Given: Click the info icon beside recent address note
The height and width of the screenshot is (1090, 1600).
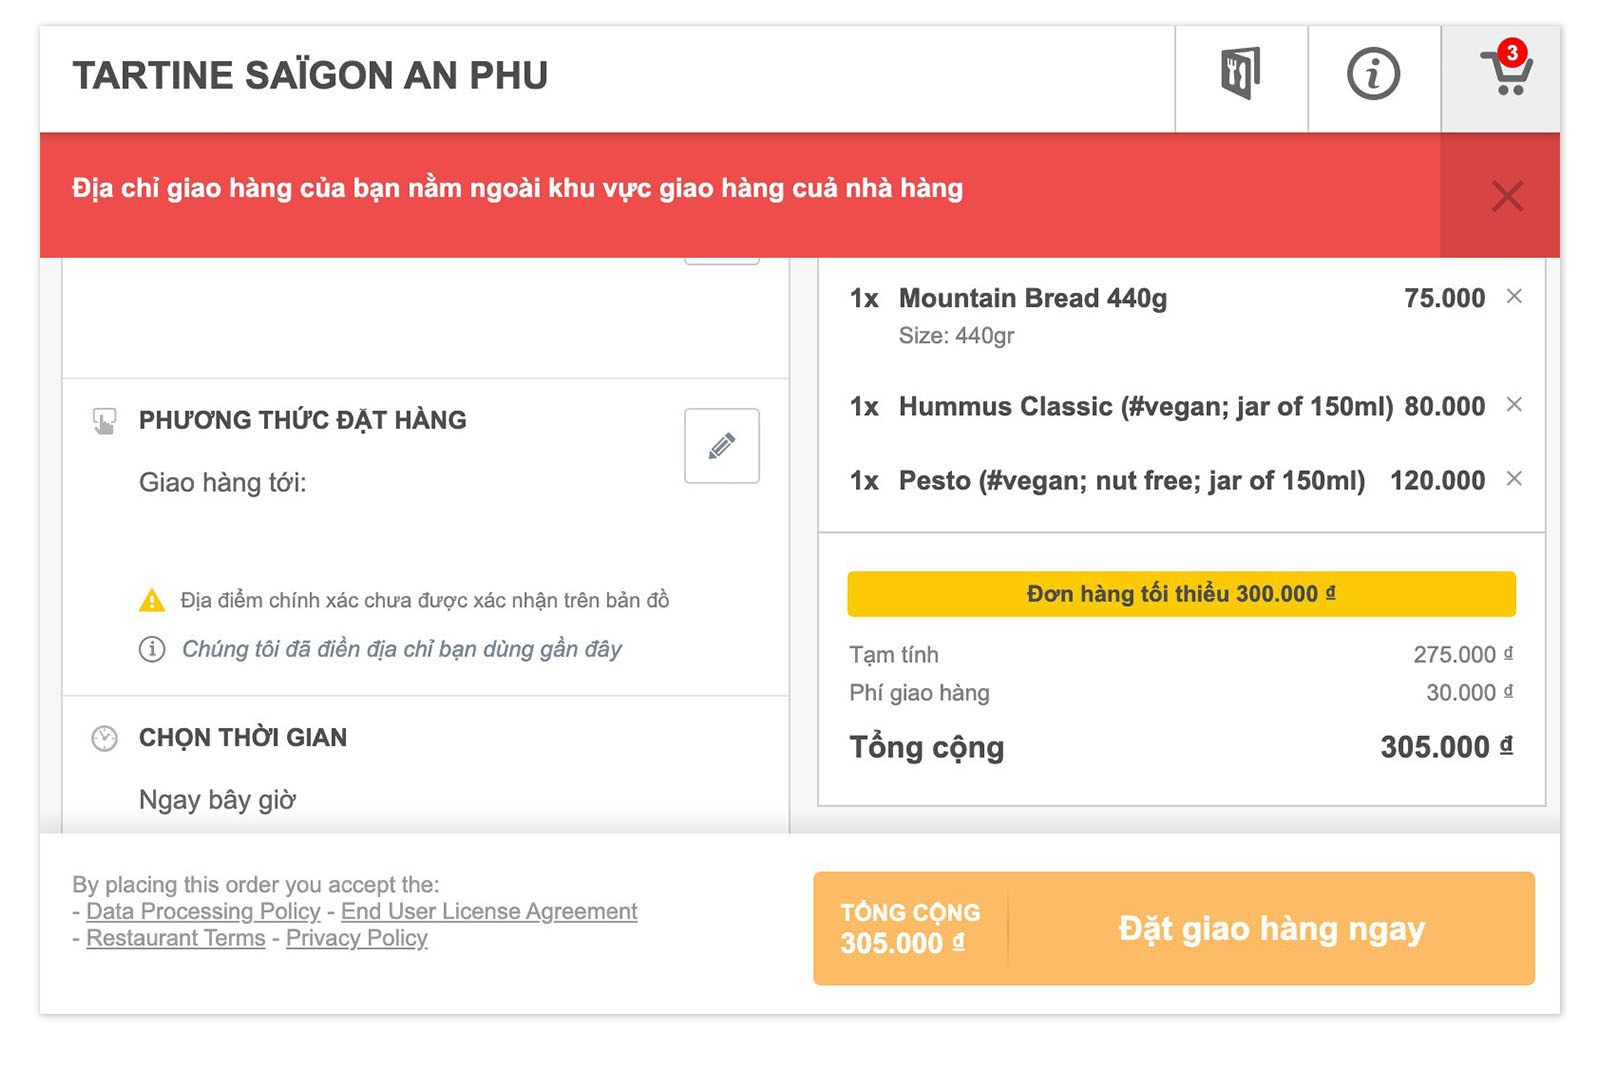Looking at the screenshot, I should click(x=152, y=649).
